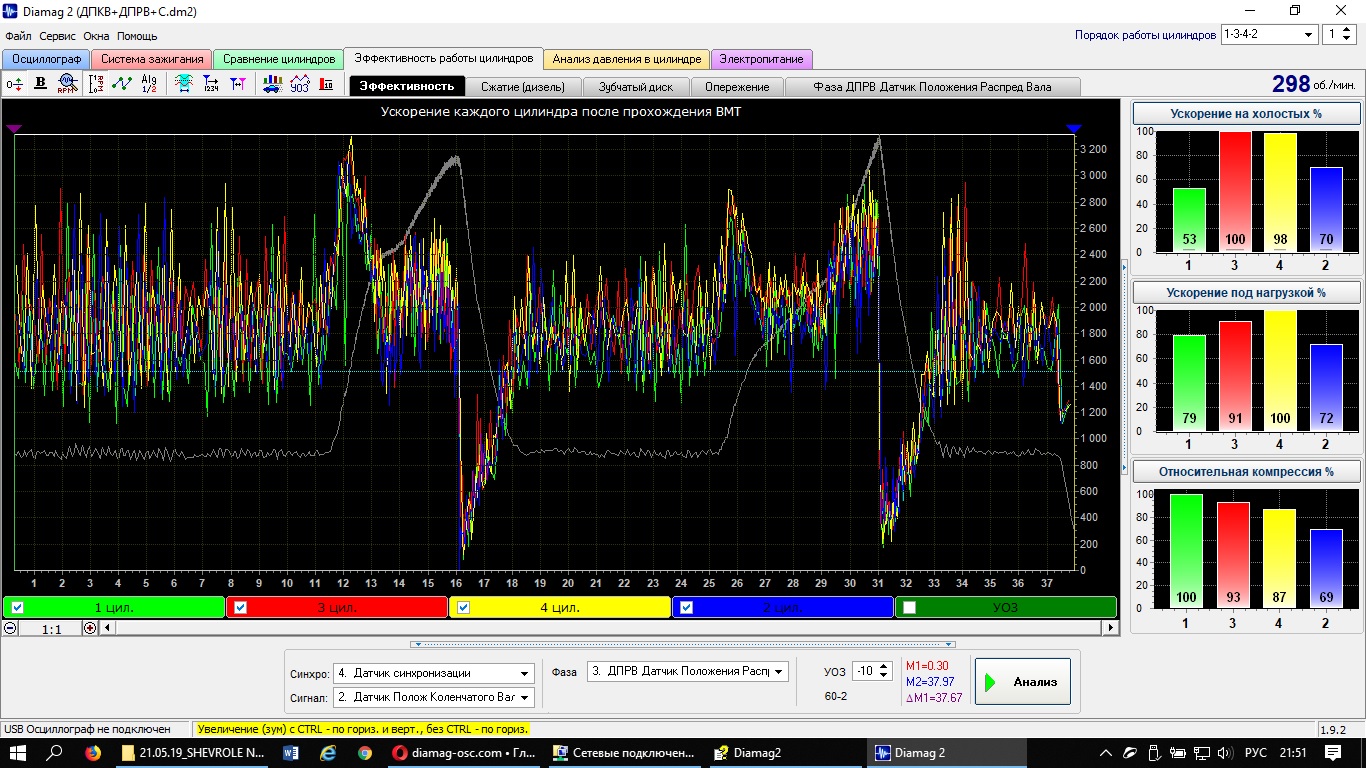Viewport: 1366px width, 768px height.
Task: Click the car with color bars icon
Action: [x=272, y=84]
